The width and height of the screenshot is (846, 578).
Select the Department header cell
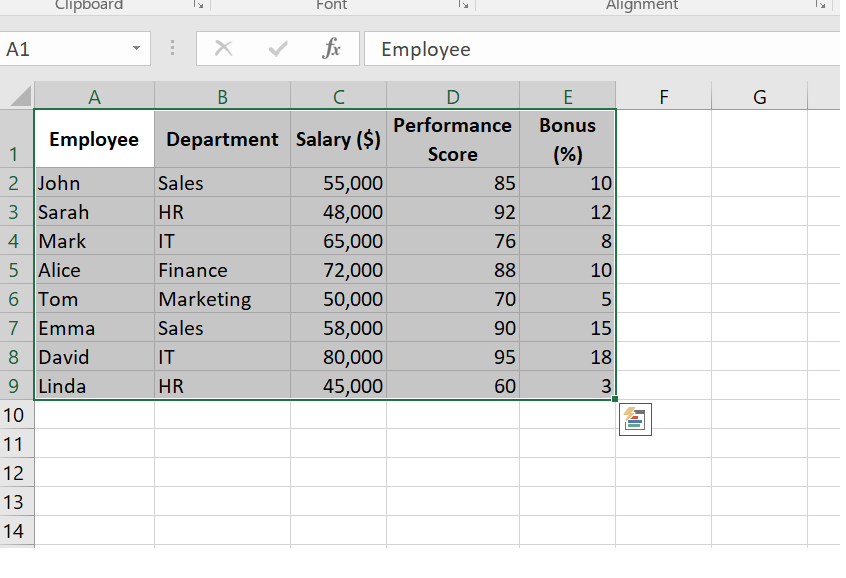222,139
